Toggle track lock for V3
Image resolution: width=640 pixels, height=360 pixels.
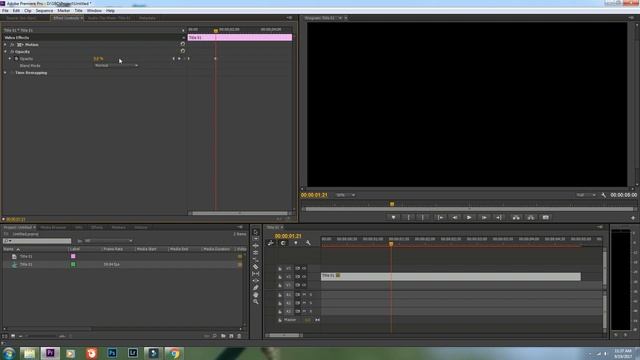click(x=280, y=269)
